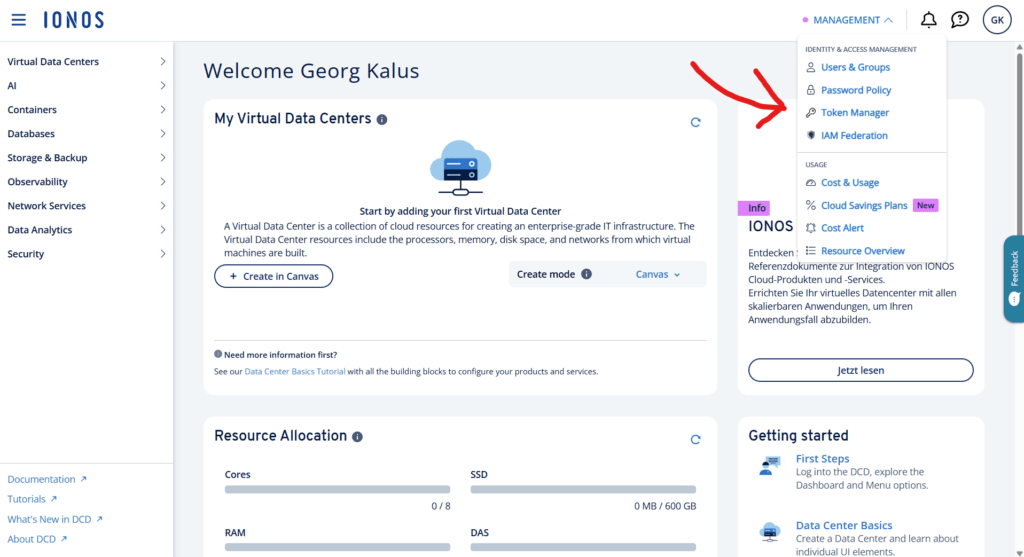Click info icon beside Resource Allocation
Viewport: 1024px width, 557px height.
(x=357, y=437)
